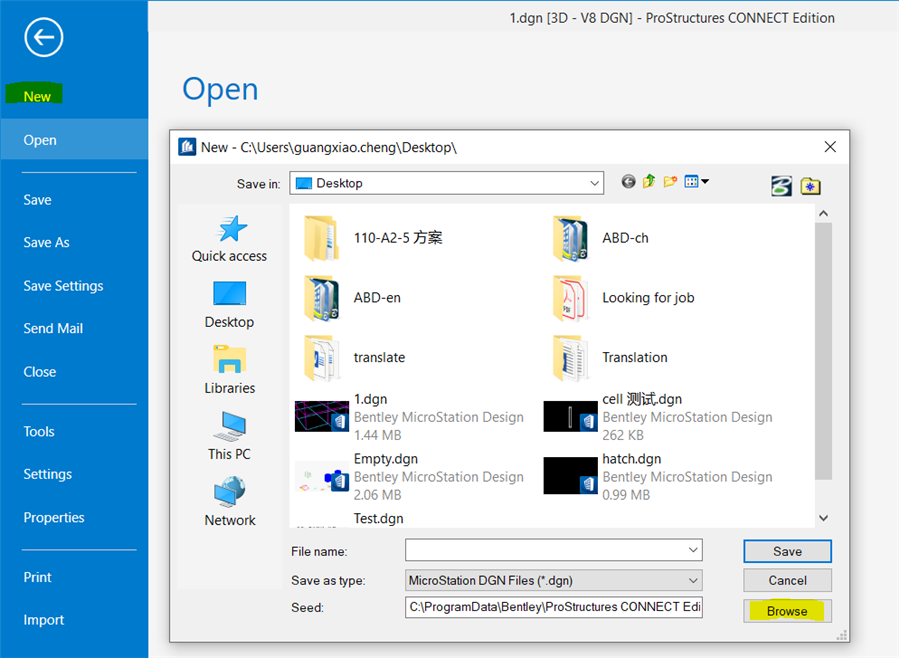This screenshot has height=658, width=899.
Task: Click the Browse button for seed file
Action: coord(787,611)
